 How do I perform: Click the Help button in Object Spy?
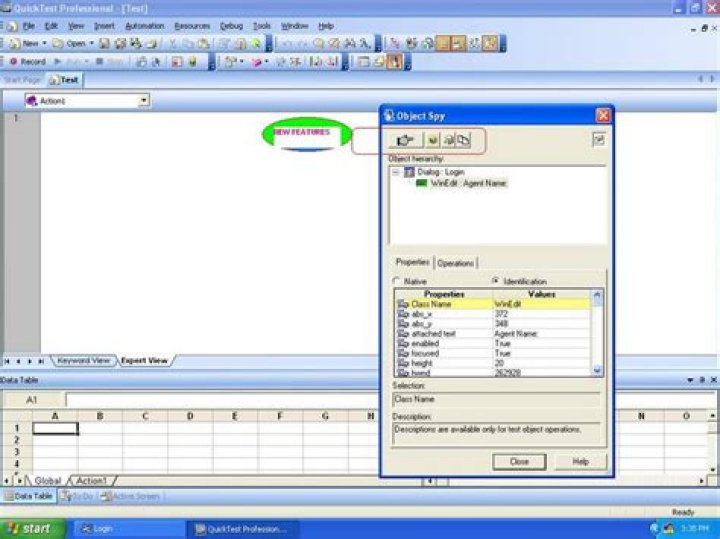[x=580, y=461]
